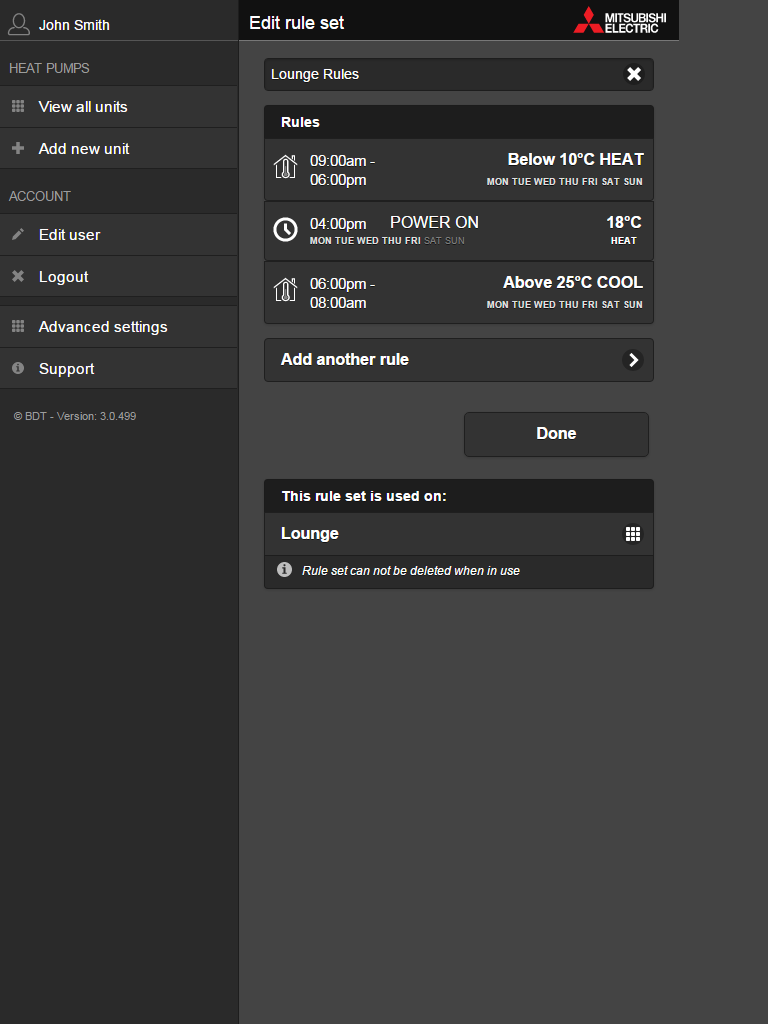768x1024 pixels.
Task: Click info icon next to deletion notice
Action: pyautogui.click(x=284, y=569)
